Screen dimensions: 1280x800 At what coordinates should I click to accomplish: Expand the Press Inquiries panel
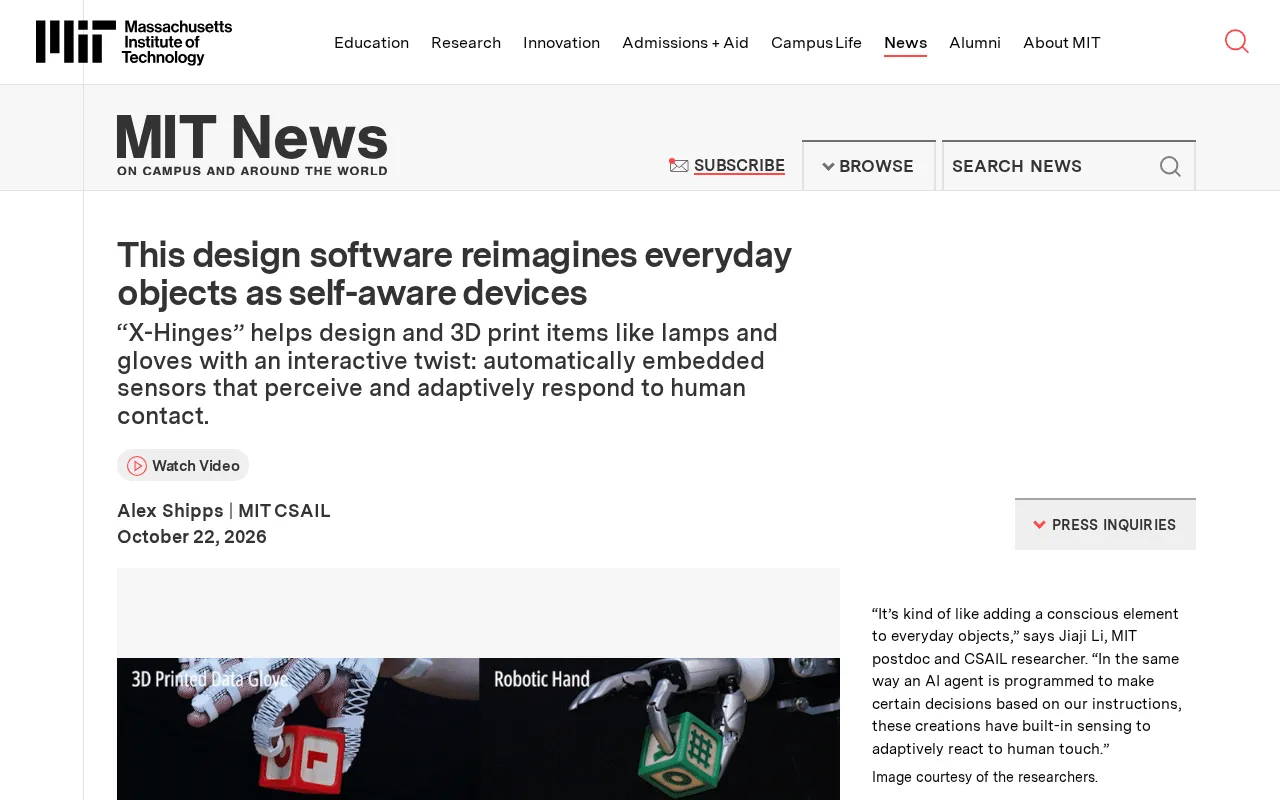pyautogui.click(x=1105, y=525)
